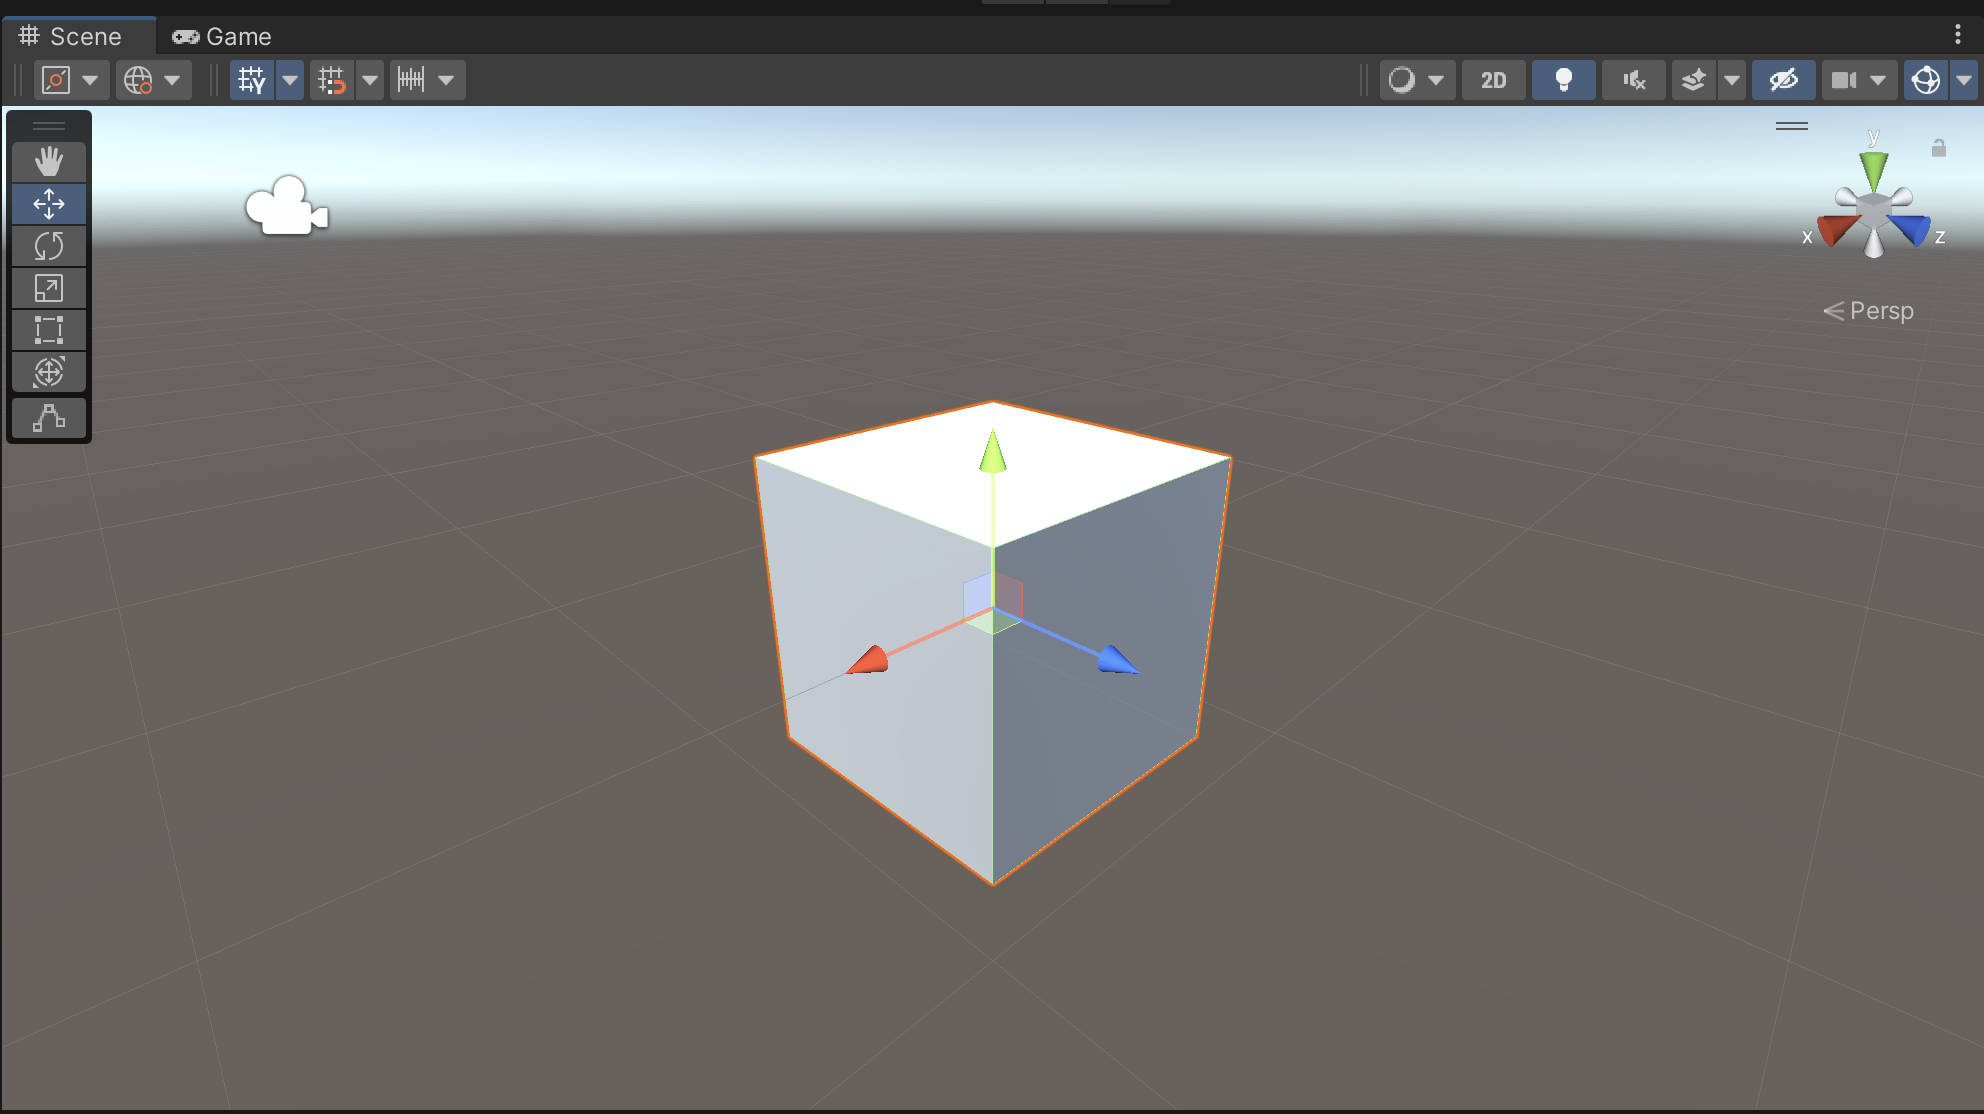Open the Scene view kebab options menu
Viewport: 1984px width, 1114px height.
[1957, 35]
